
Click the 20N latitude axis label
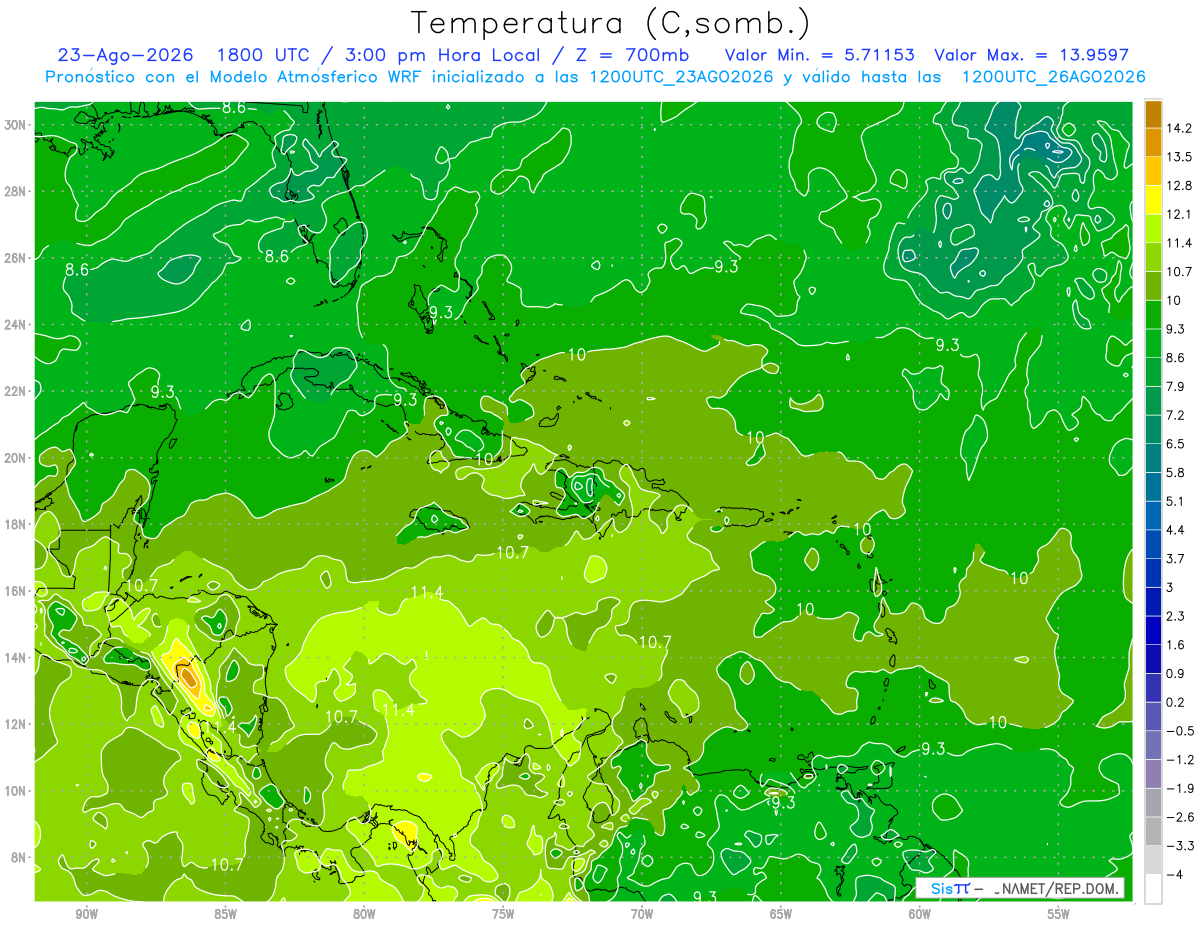point(16,458)
